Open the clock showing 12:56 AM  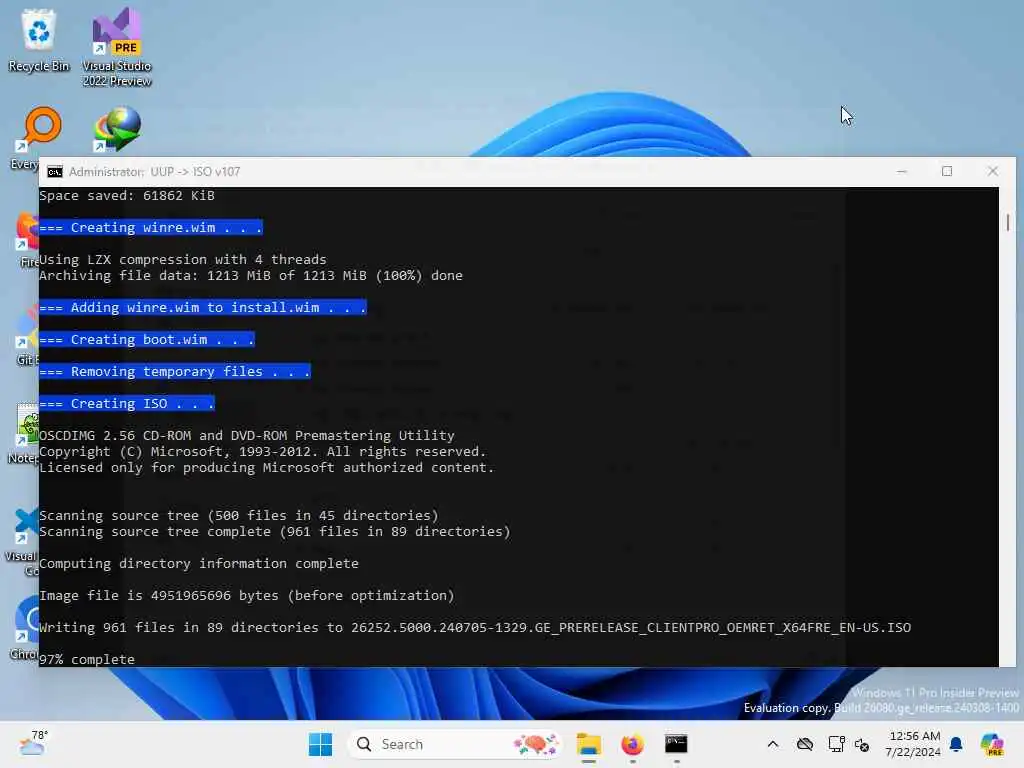914,744
